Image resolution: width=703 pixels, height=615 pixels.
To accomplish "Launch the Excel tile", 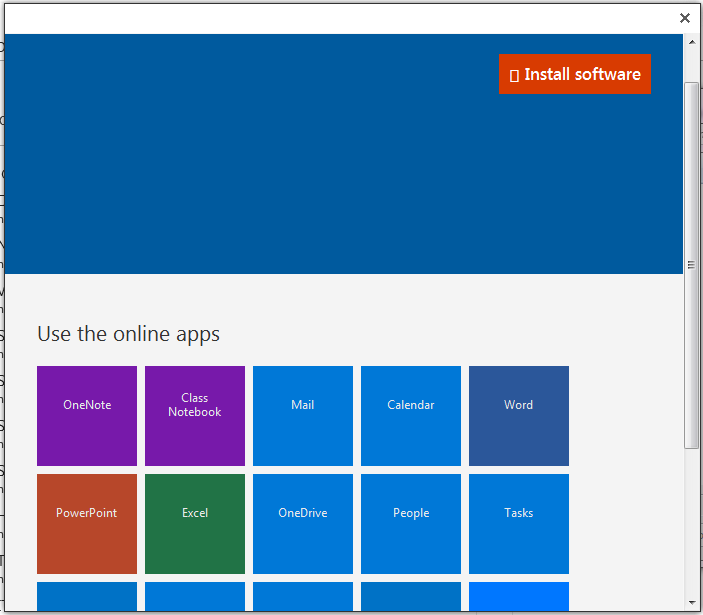I will coord(195,524).
